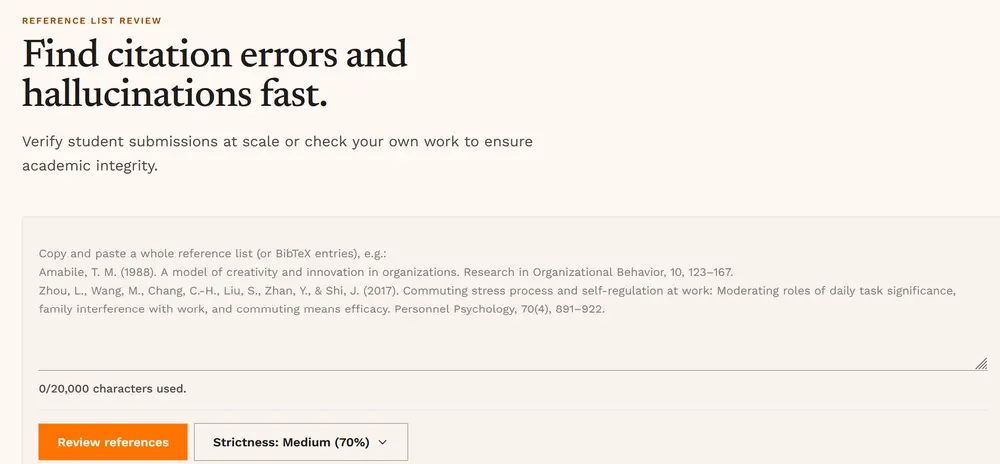Image resolution: width=1000 pixels, height=464 pixels.
Task: Click the 'Personnel Psychology, 70(4), 891–922' placeholder text
Action: (497, 310)
